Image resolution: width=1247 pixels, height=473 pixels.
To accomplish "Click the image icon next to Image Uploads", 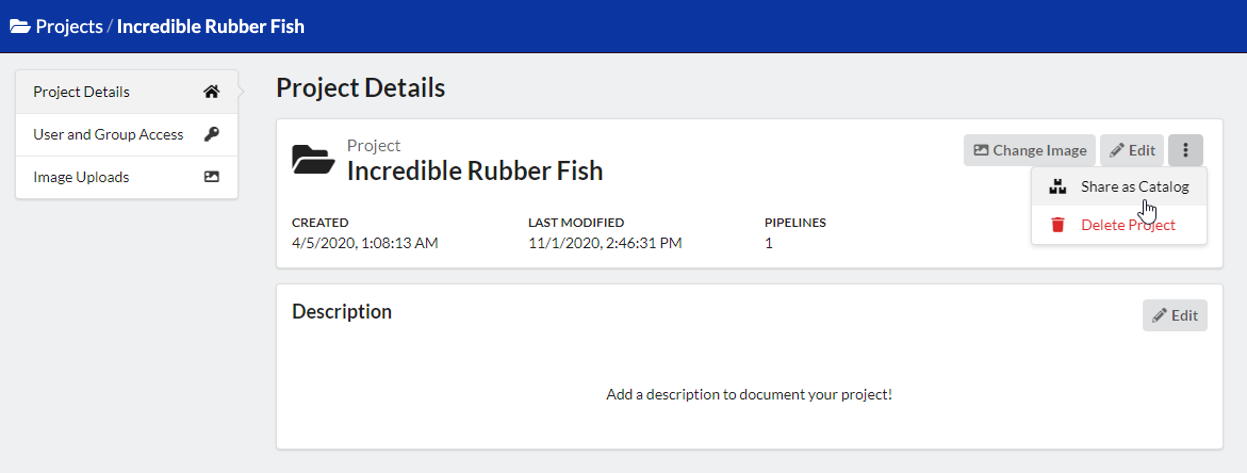I will coord(211,177).
